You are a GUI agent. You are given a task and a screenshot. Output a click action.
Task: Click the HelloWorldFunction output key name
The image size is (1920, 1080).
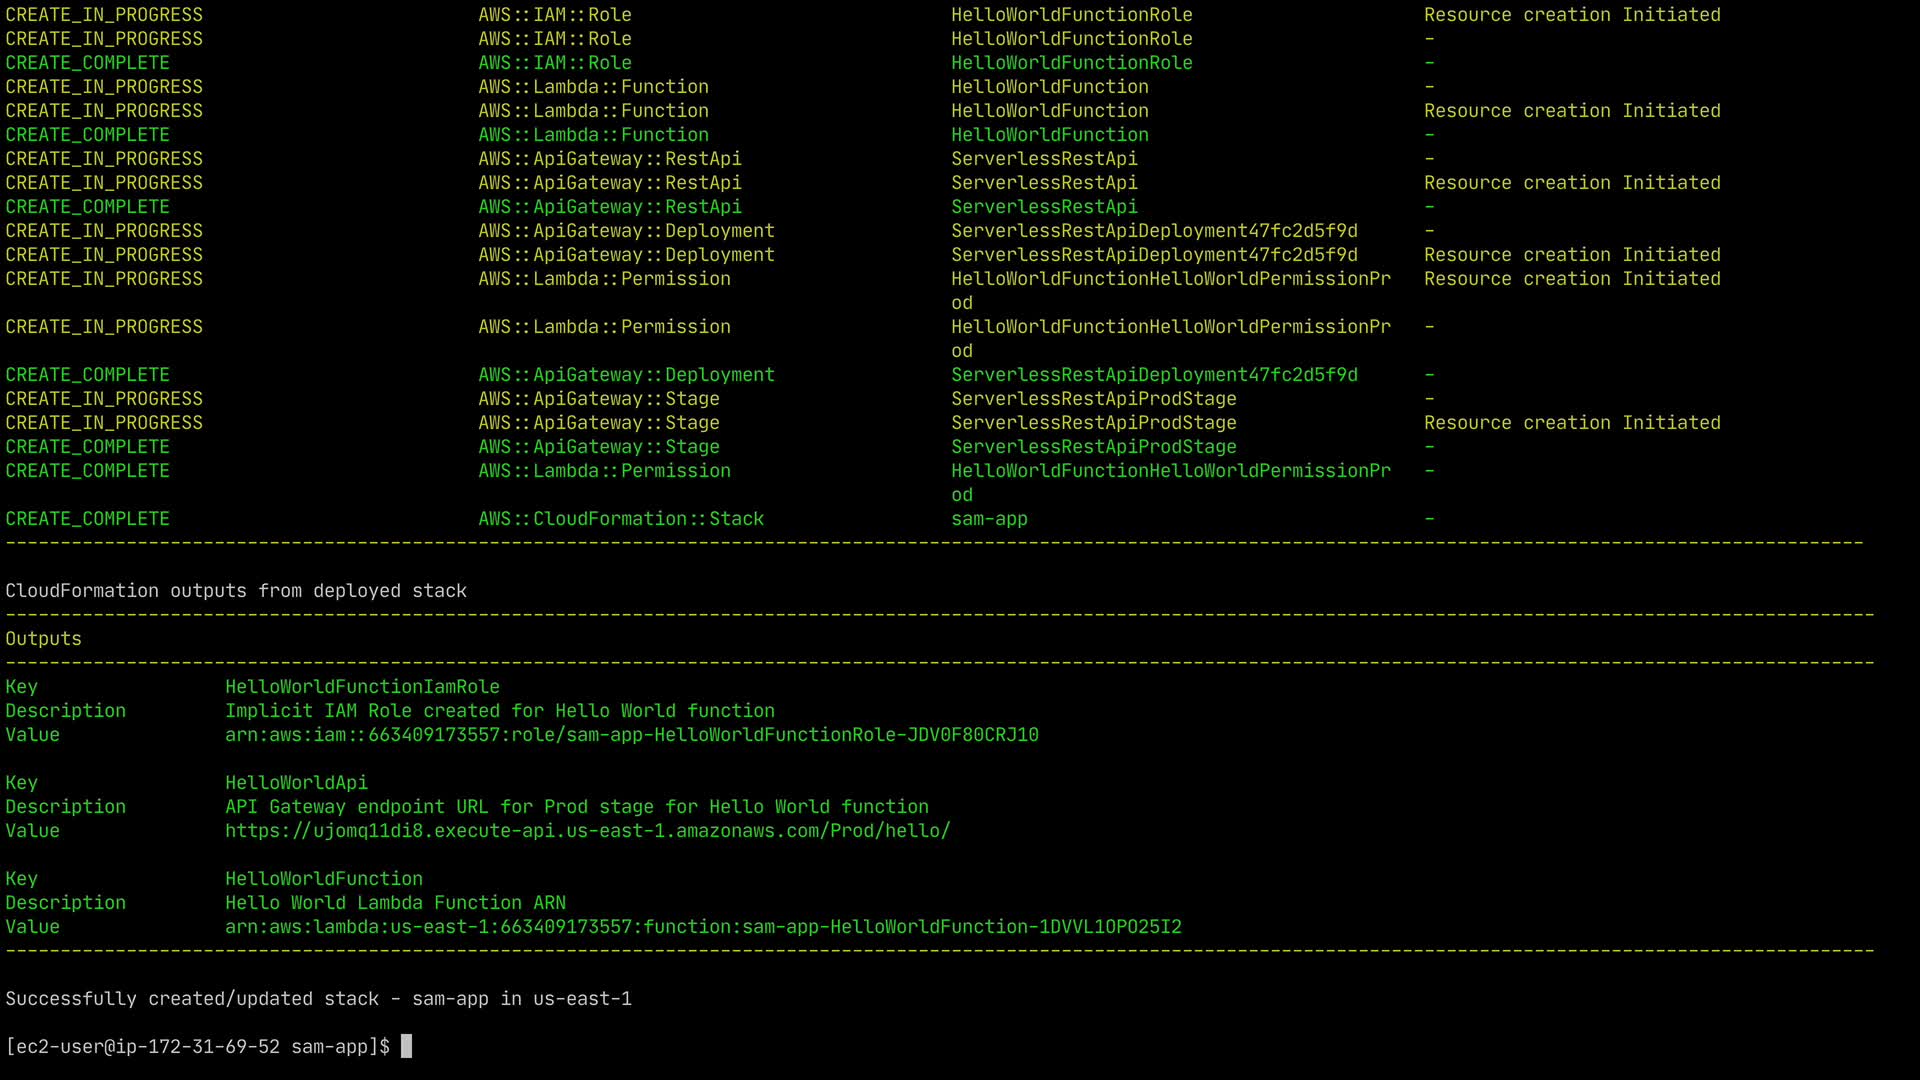(323, 879)
